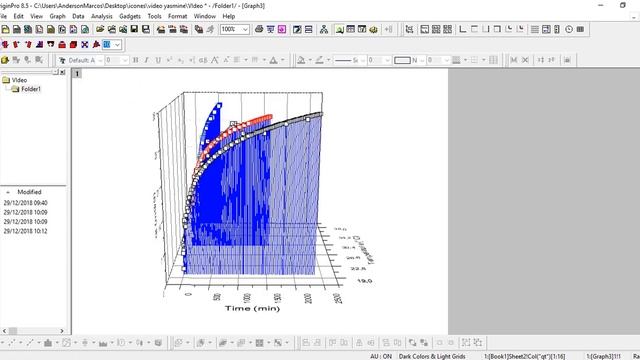640x360 pixels.
Task: Close the Project Explorer panel
Action: pos(62,72)
